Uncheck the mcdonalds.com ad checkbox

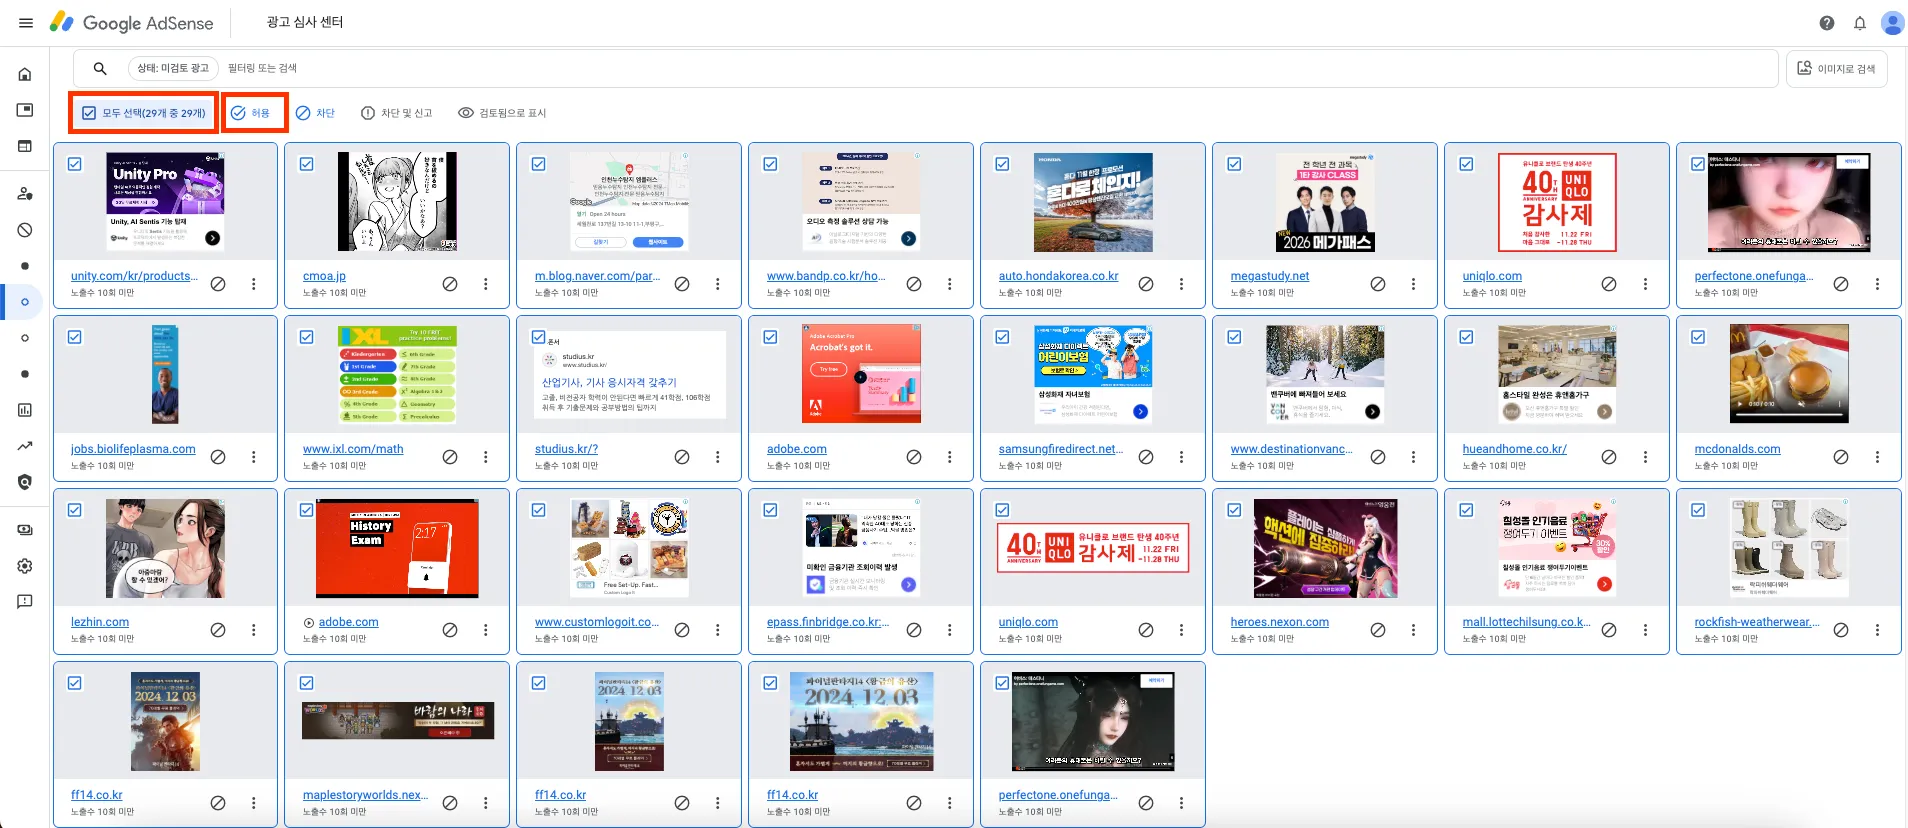coord(1699,337)
